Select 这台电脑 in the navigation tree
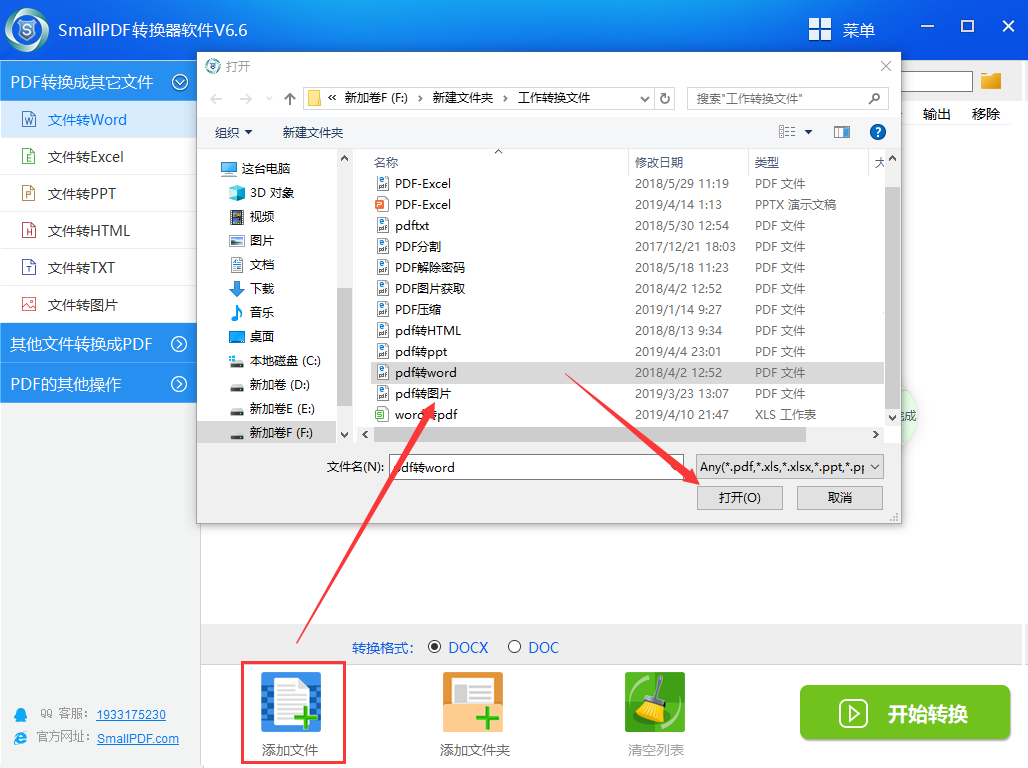The height and width of the screenshot is (768, 1028). click(256, 169)
